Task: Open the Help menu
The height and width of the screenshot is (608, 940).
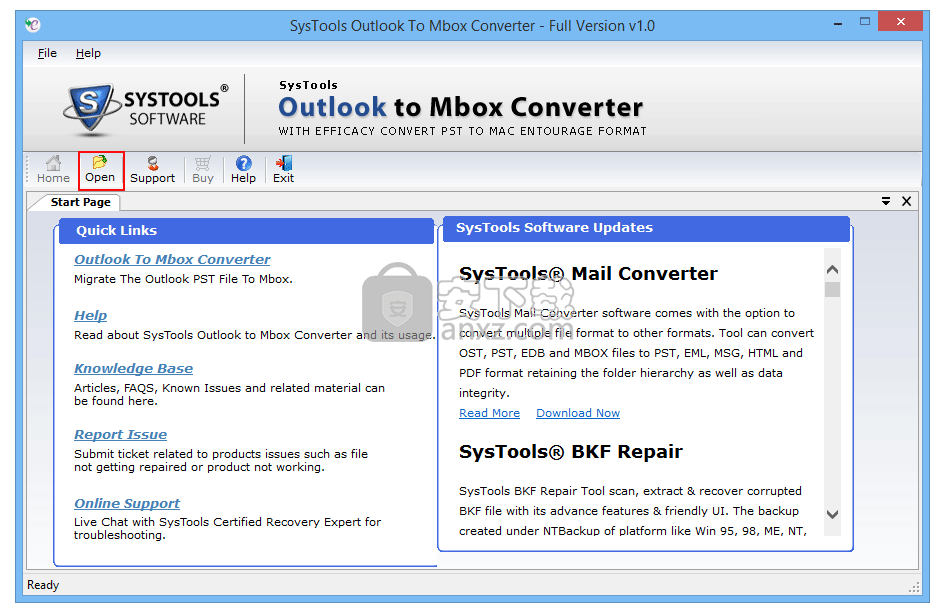Action: coord(88,53)
